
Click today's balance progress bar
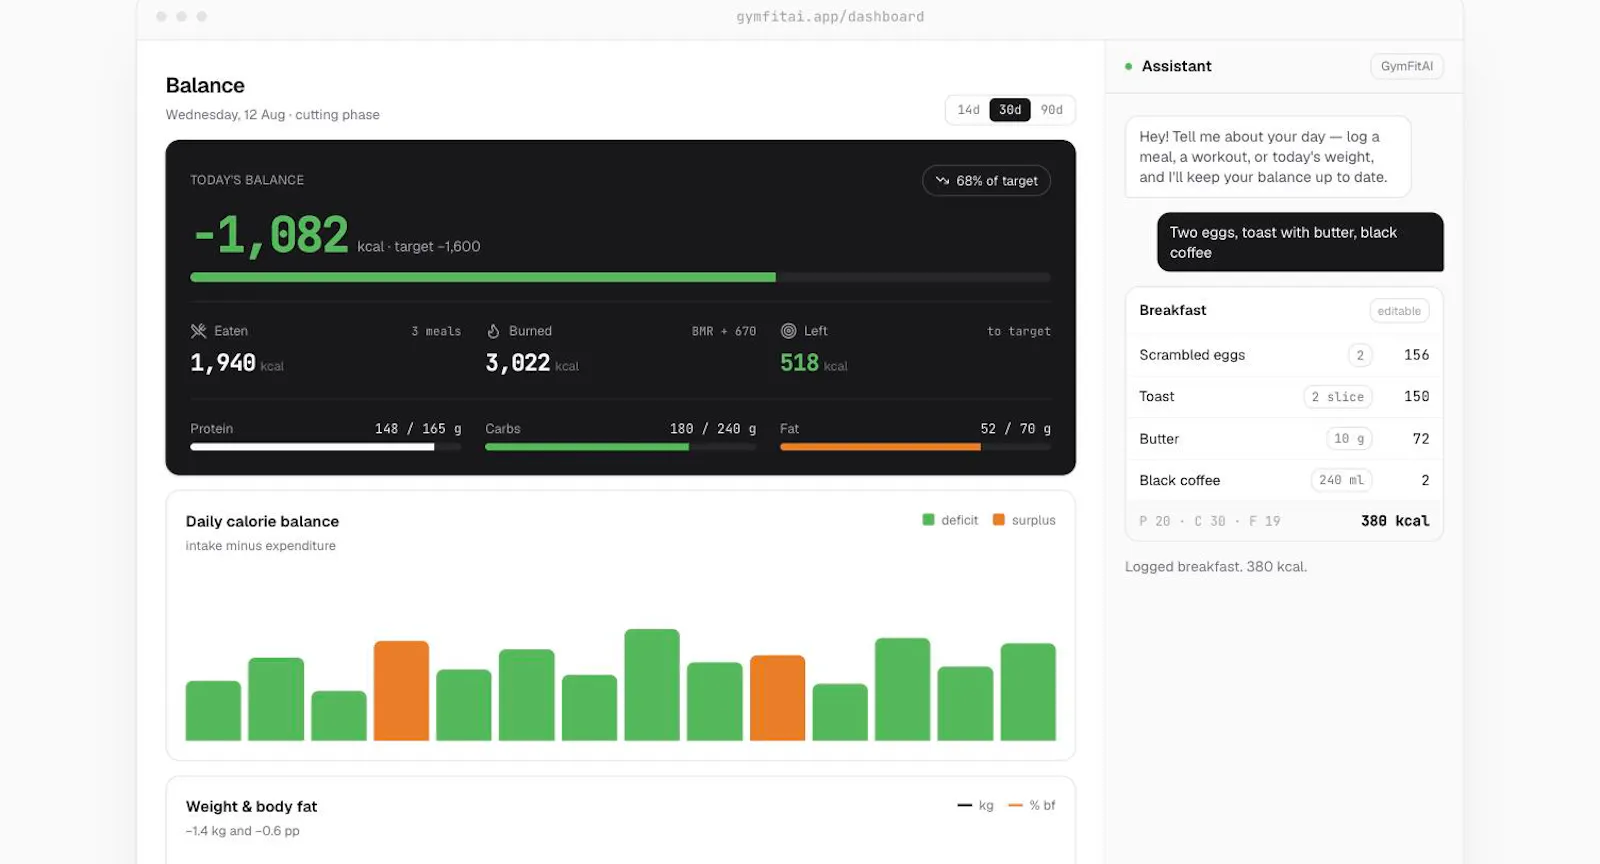620,277
